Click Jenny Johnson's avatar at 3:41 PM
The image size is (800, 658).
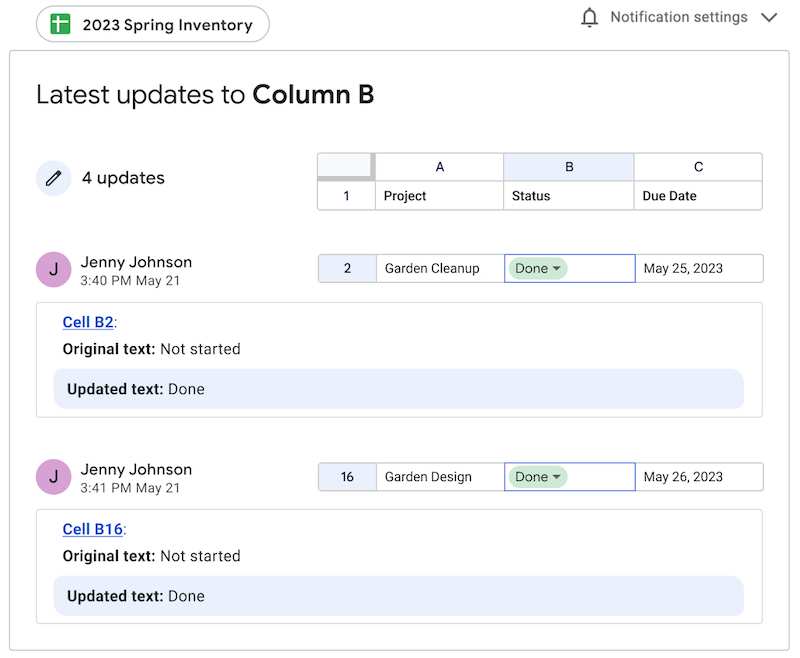[x=54, y=477]
